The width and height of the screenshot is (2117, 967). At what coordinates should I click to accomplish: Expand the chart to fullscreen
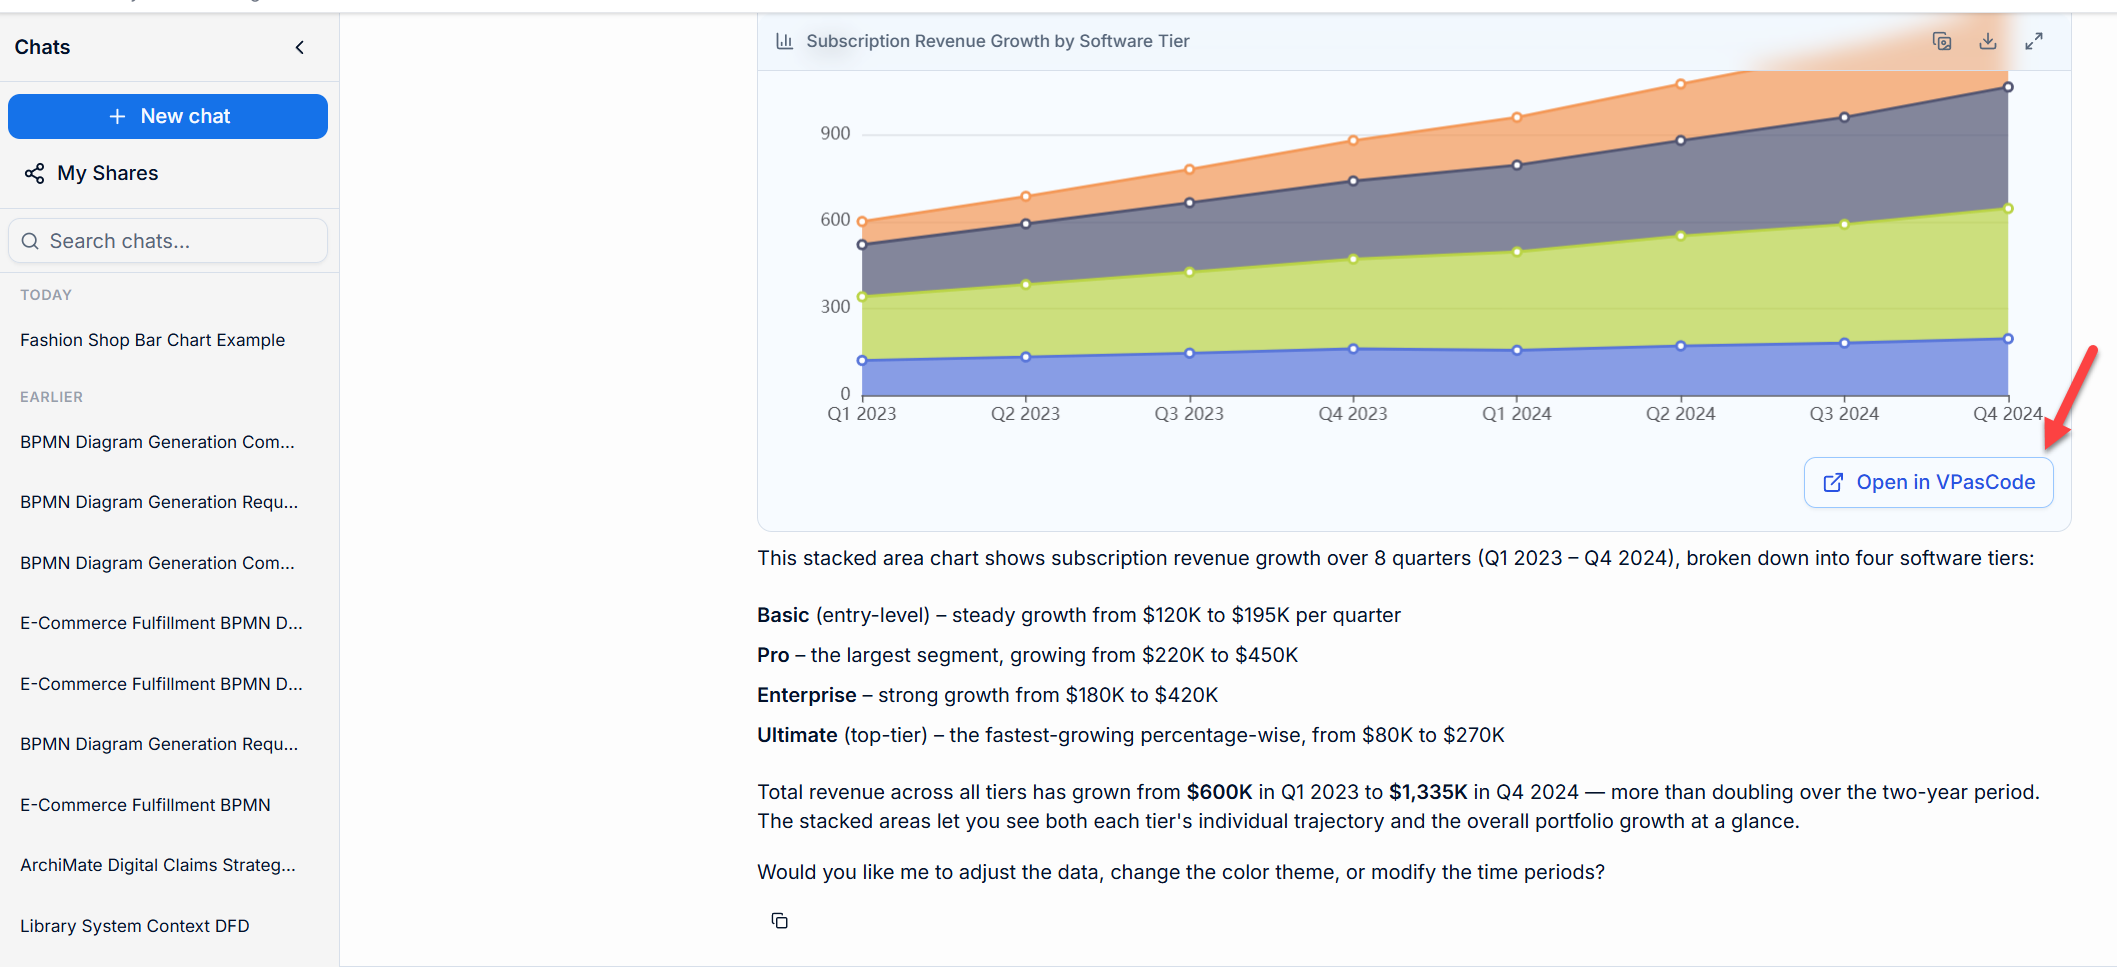point(2034,41)
